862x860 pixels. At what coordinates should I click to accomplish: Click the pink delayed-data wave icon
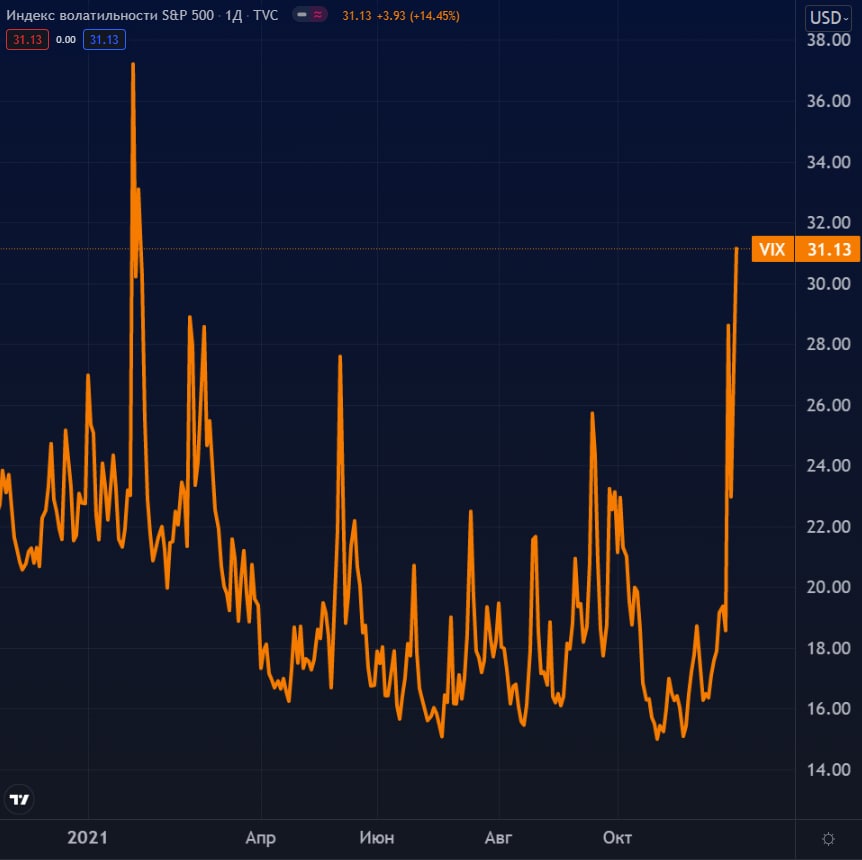tap(318, 15)
